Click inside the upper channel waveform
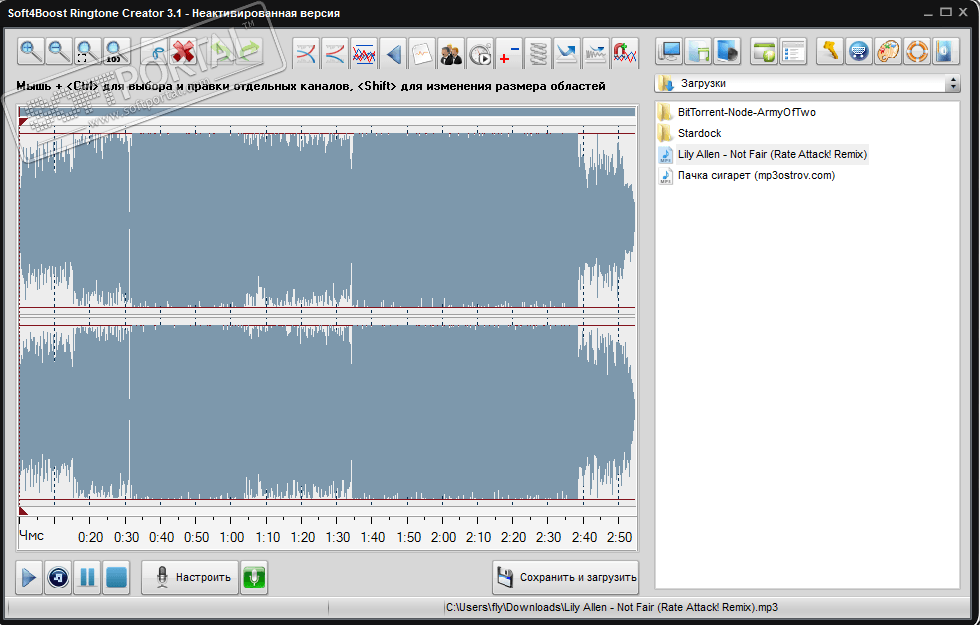Screen dimensions: 980x625 point(328,220)
